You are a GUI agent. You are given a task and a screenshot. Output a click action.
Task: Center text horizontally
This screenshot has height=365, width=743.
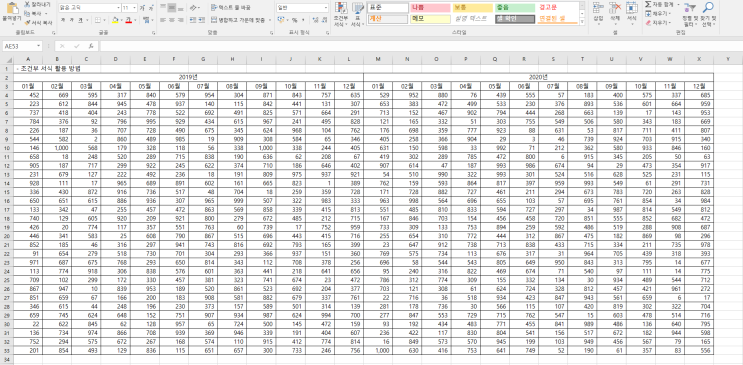pyautogui.click(x=172, y=20)
